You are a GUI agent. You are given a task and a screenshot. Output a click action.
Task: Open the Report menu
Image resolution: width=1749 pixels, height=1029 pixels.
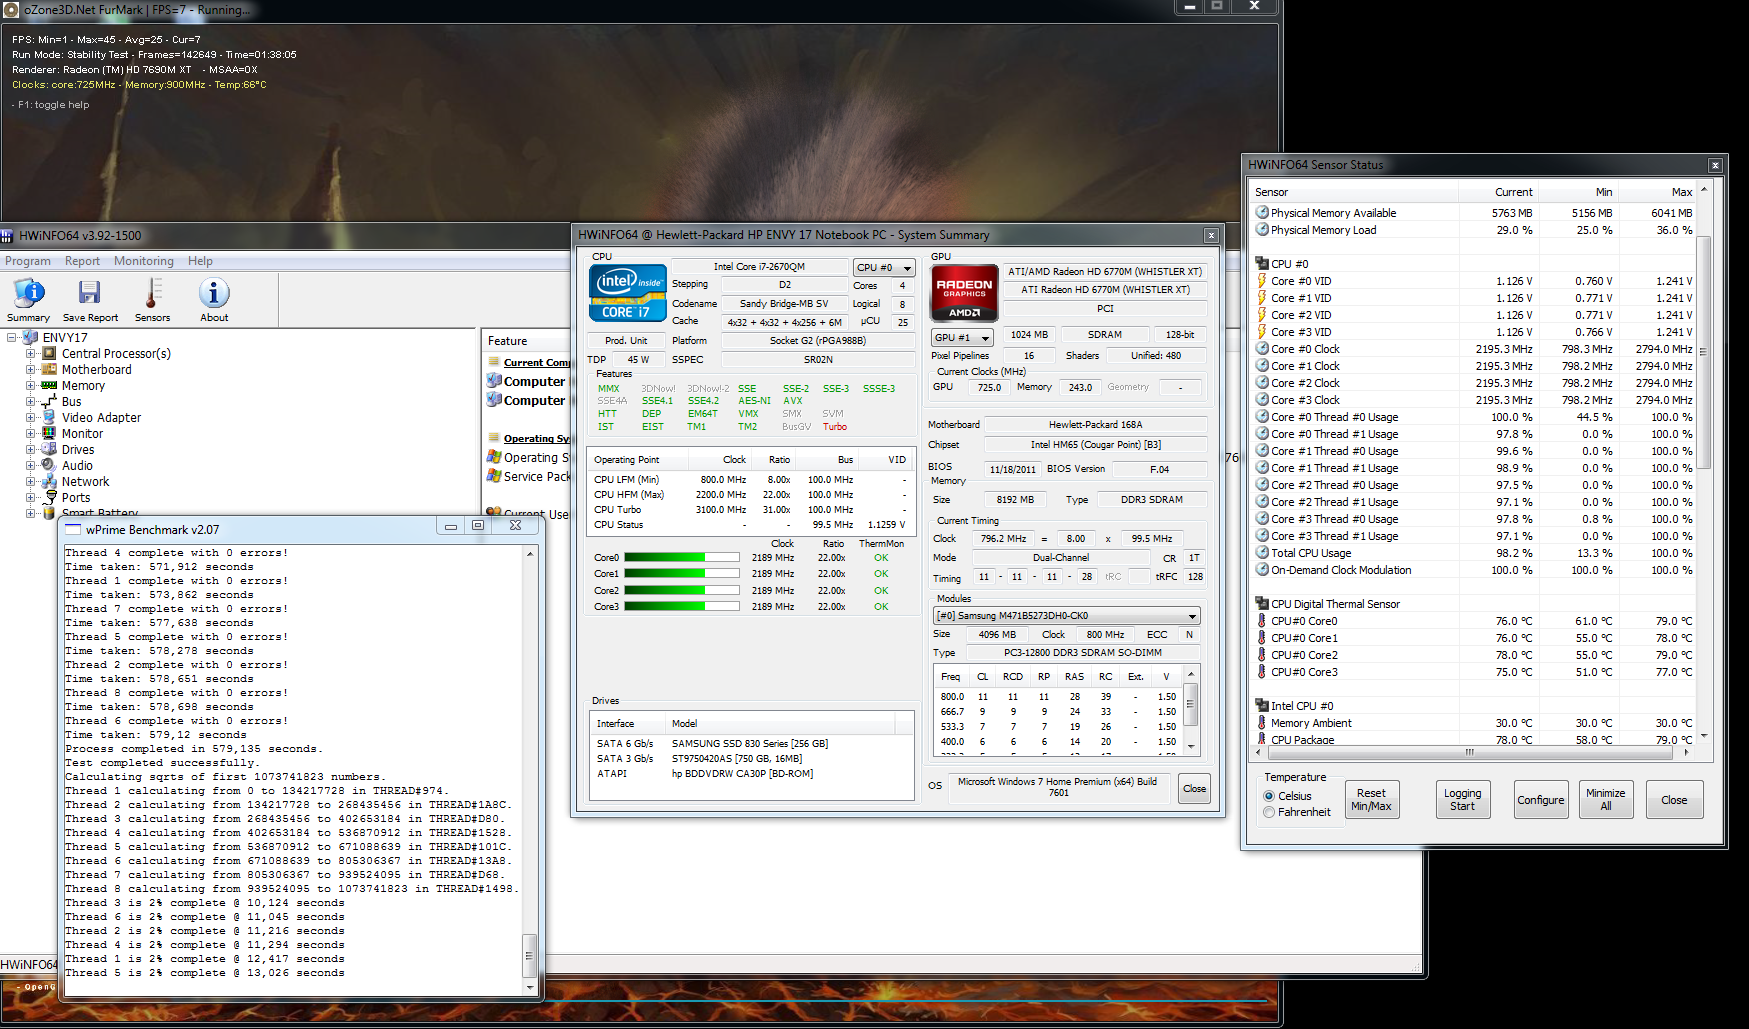pyautogui.click(x=82, y=261)
